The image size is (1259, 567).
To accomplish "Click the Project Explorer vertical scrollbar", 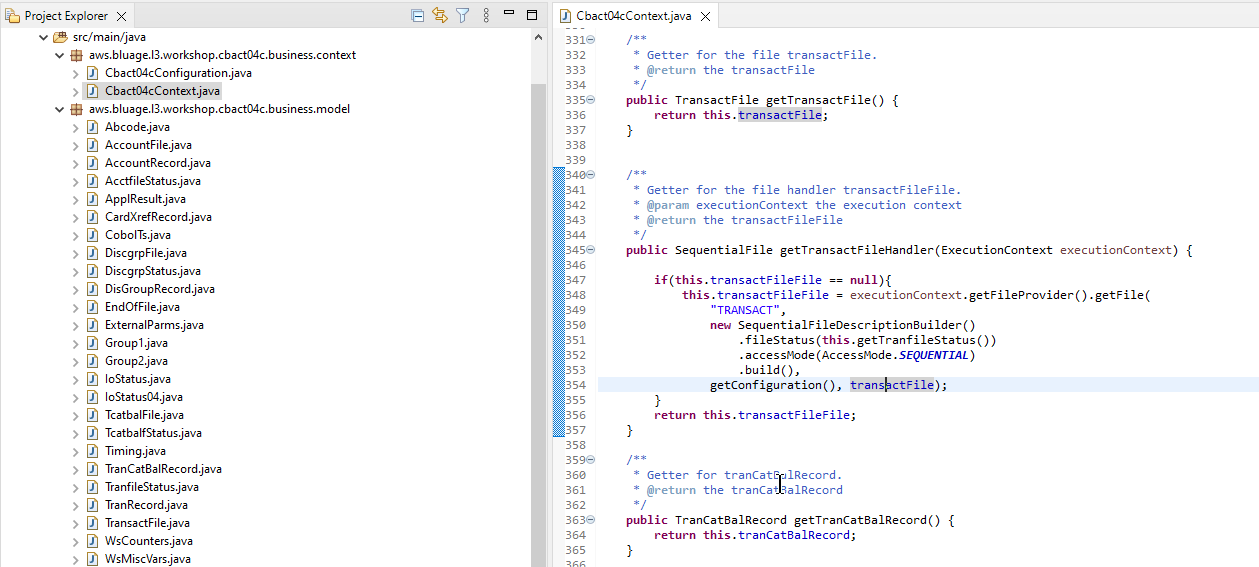I will click(539, 300).
